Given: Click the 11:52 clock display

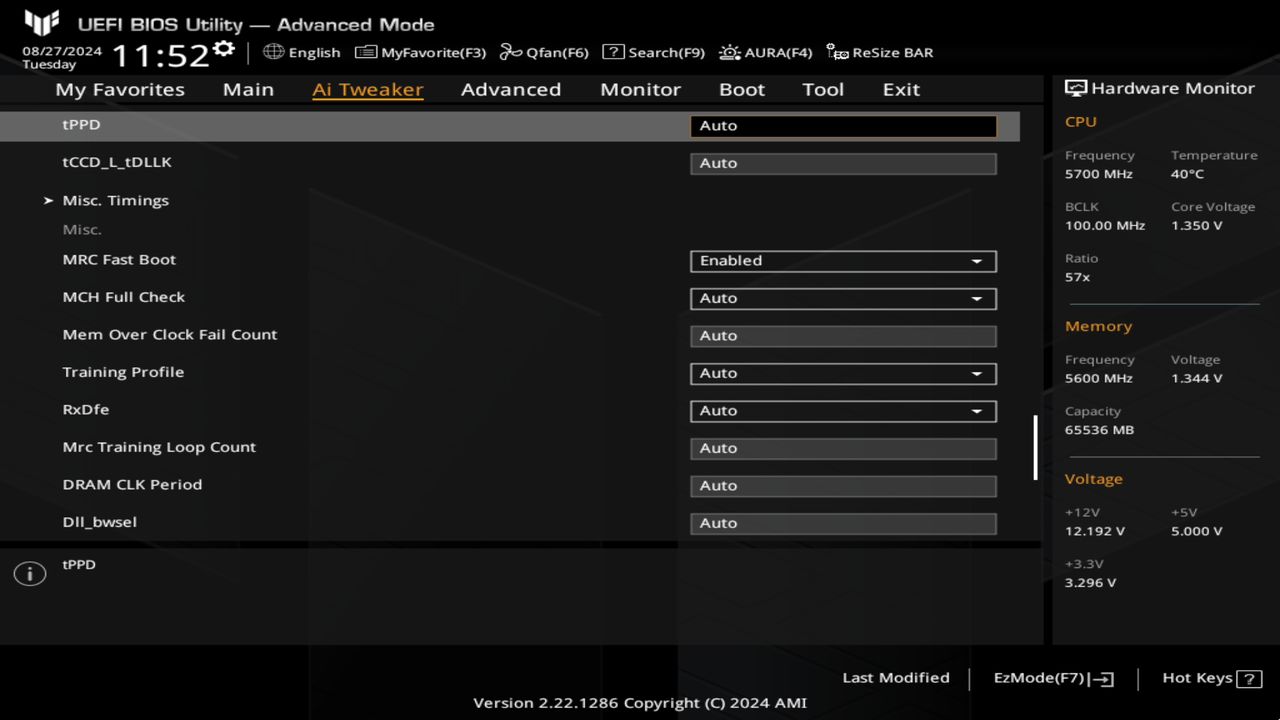Looking at the screenshot, I should coord(160,55).
